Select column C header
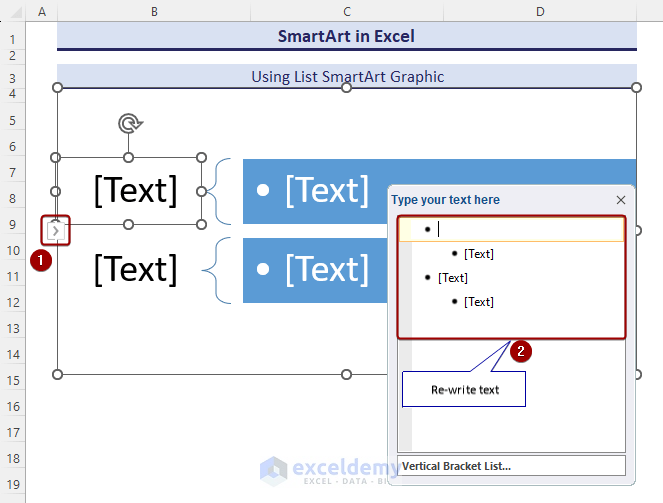 click(347, 11)
